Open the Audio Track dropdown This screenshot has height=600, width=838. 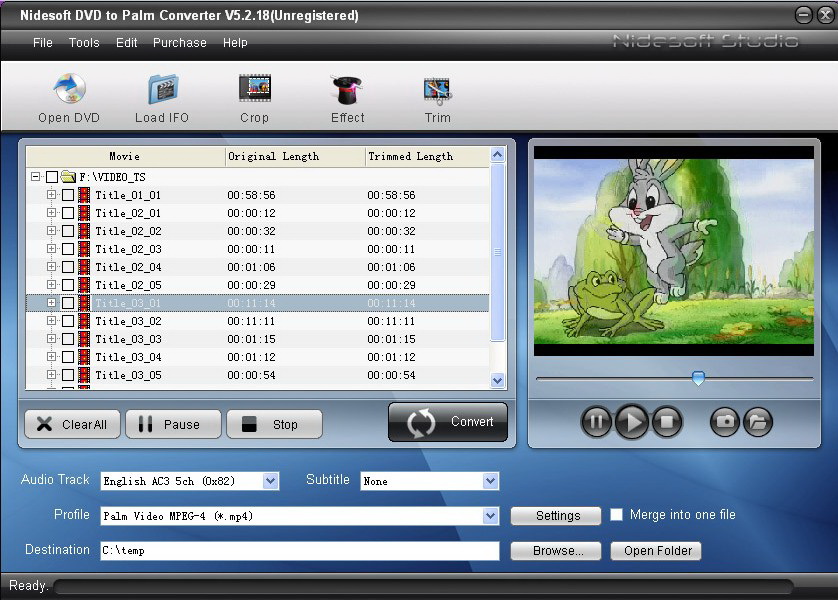click(270, 481)
